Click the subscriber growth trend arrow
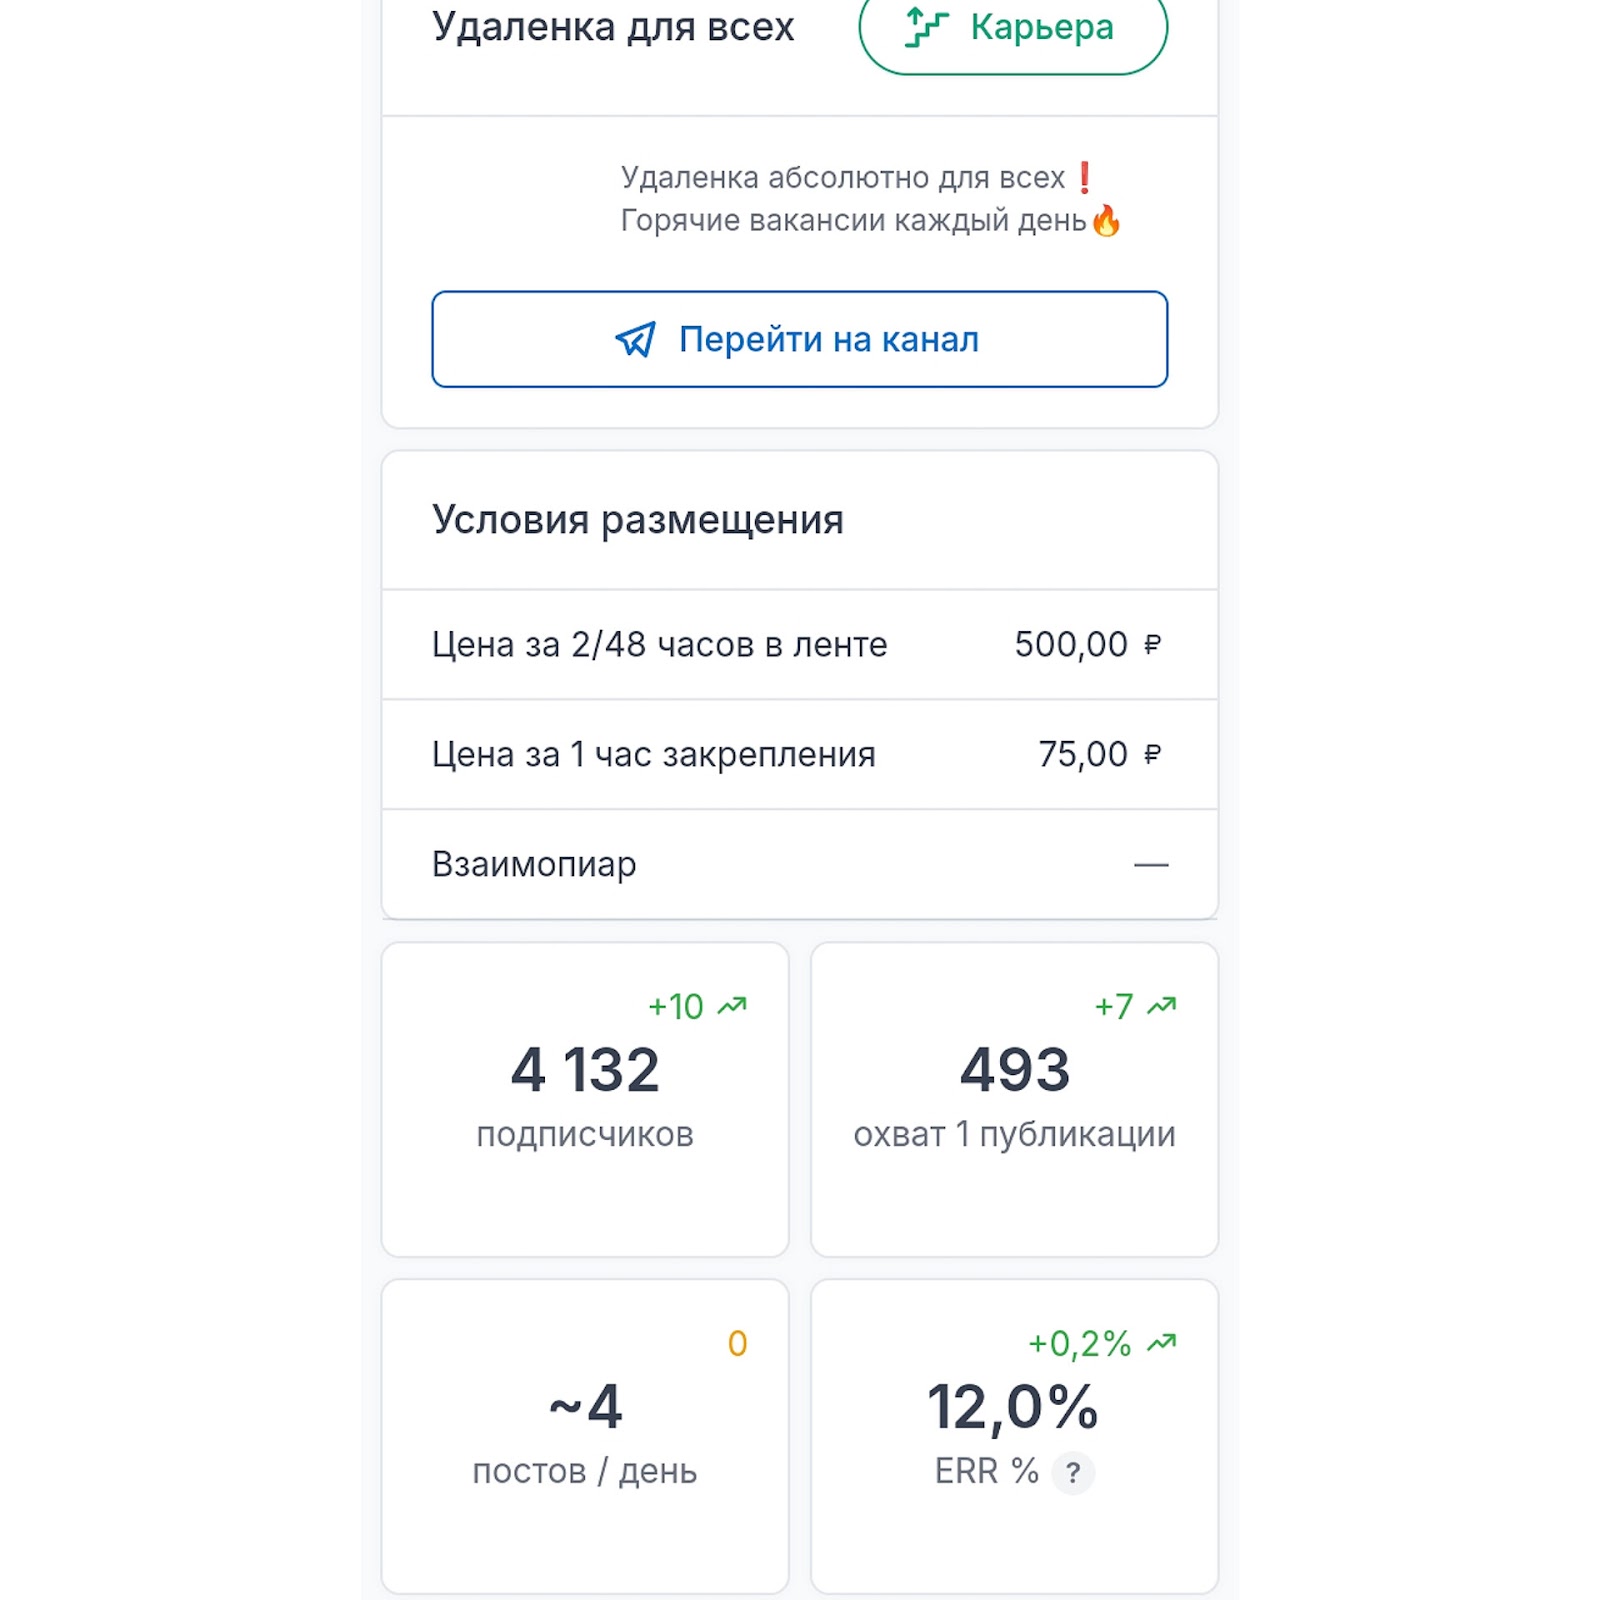The width and height of the screenshot is (1600, 1600). coord(733,1006)
